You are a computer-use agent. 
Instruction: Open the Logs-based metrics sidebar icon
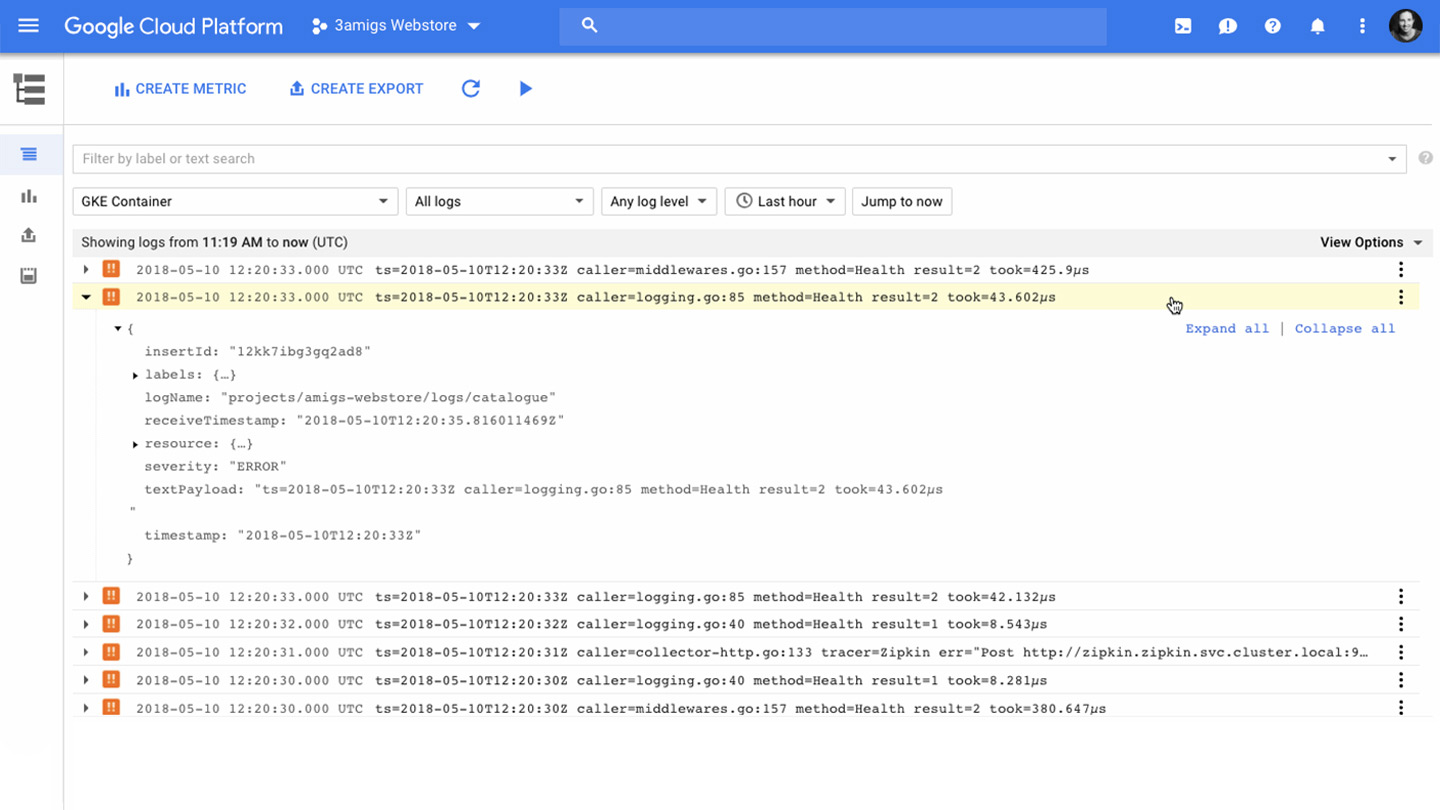pos(29,196)
